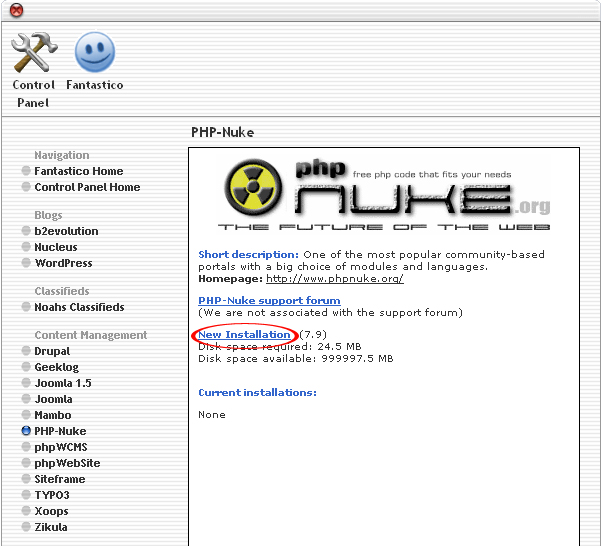This screenshot has width=602, height=546.
Task: Open WordPress in the Blogs section
Action: 63,263
